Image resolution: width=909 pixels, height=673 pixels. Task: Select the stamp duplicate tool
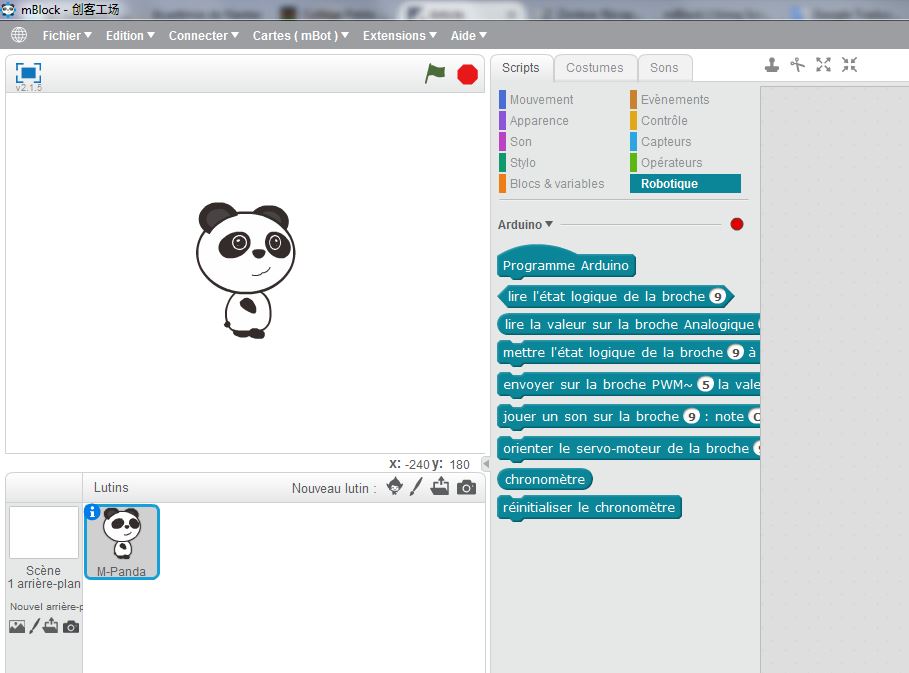point(772,65)
